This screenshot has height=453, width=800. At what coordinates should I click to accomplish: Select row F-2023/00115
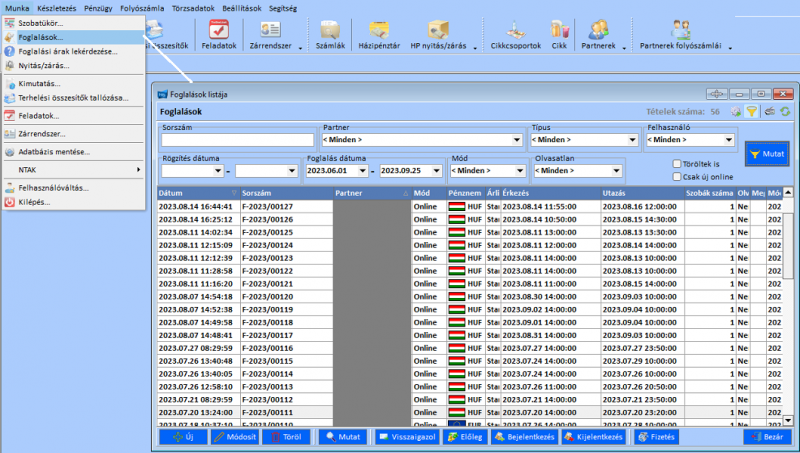(469, 361)
